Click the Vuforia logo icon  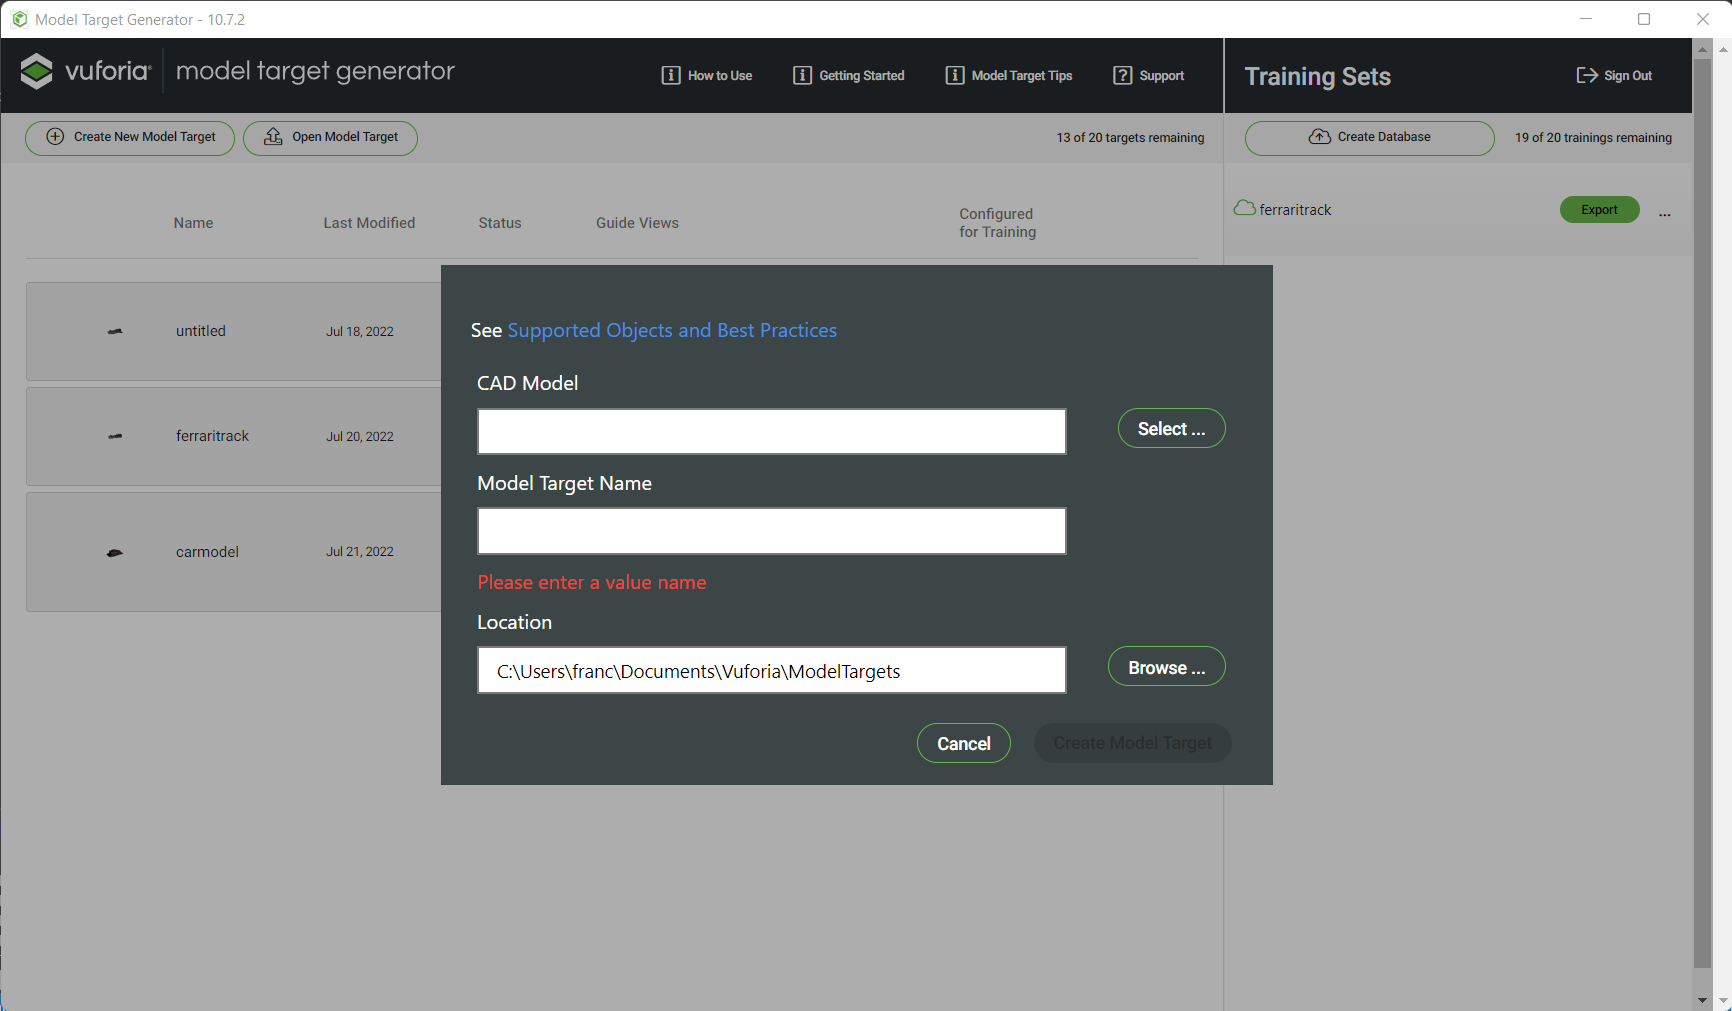coord(37,71)
